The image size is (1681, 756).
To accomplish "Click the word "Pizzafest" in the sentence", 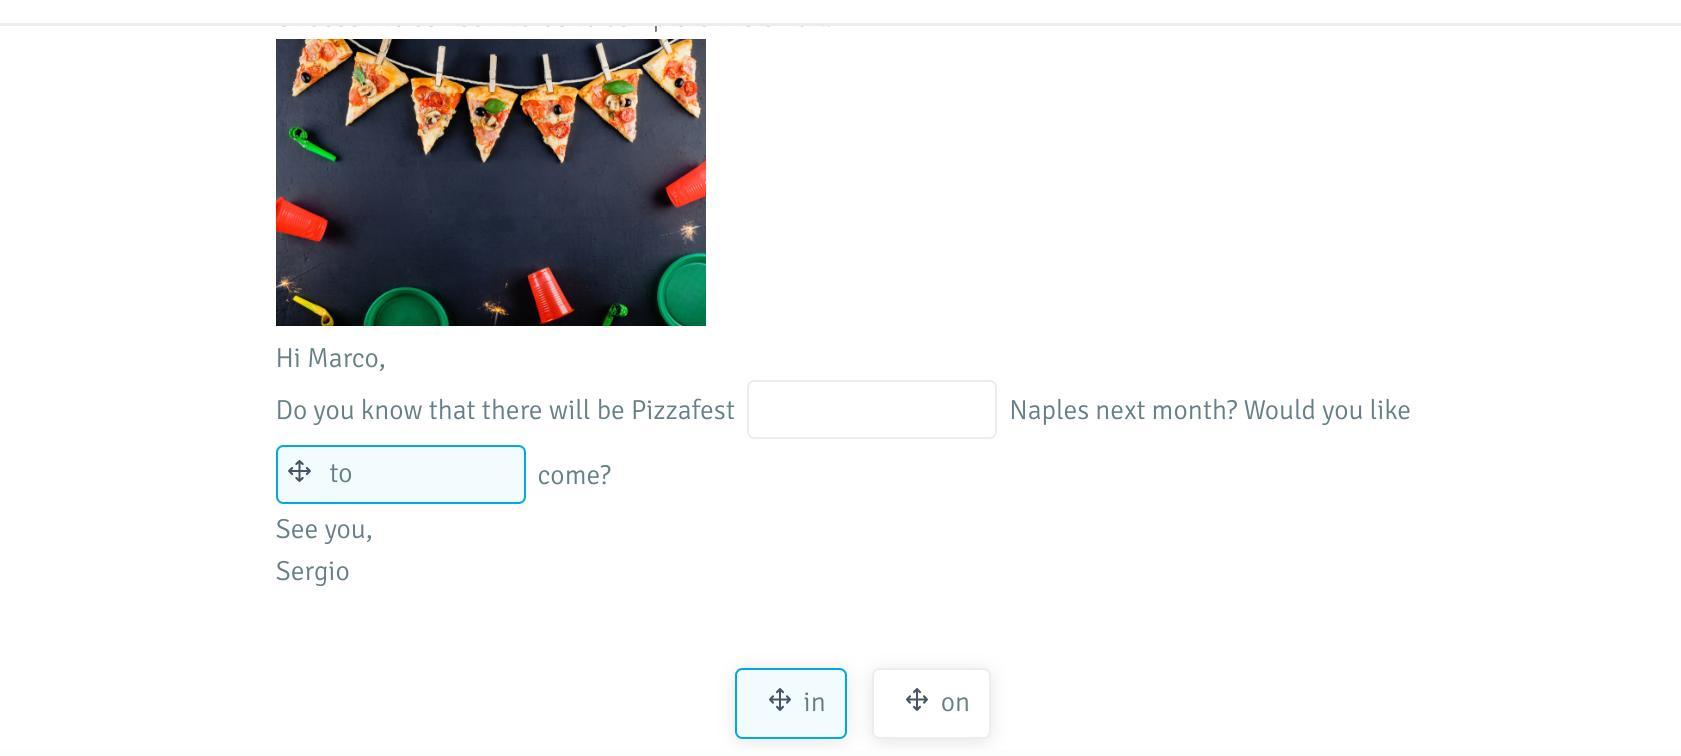I will tap(683, 410).
